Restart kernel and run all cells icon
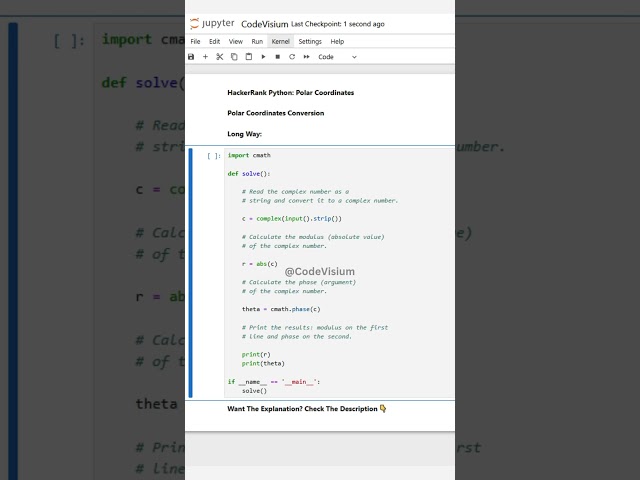This screenshot has height=480, width=640. tap(307, 57)
